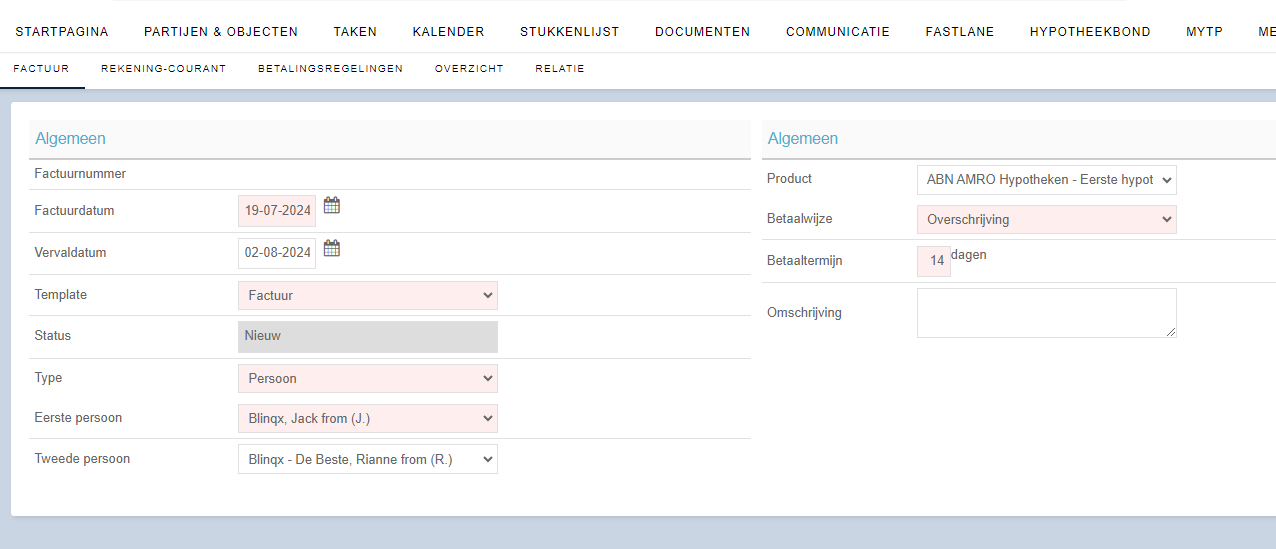Click the Tweede persoon label
Viewport: 1276px width, 549px height.
[x=82, y=459]
